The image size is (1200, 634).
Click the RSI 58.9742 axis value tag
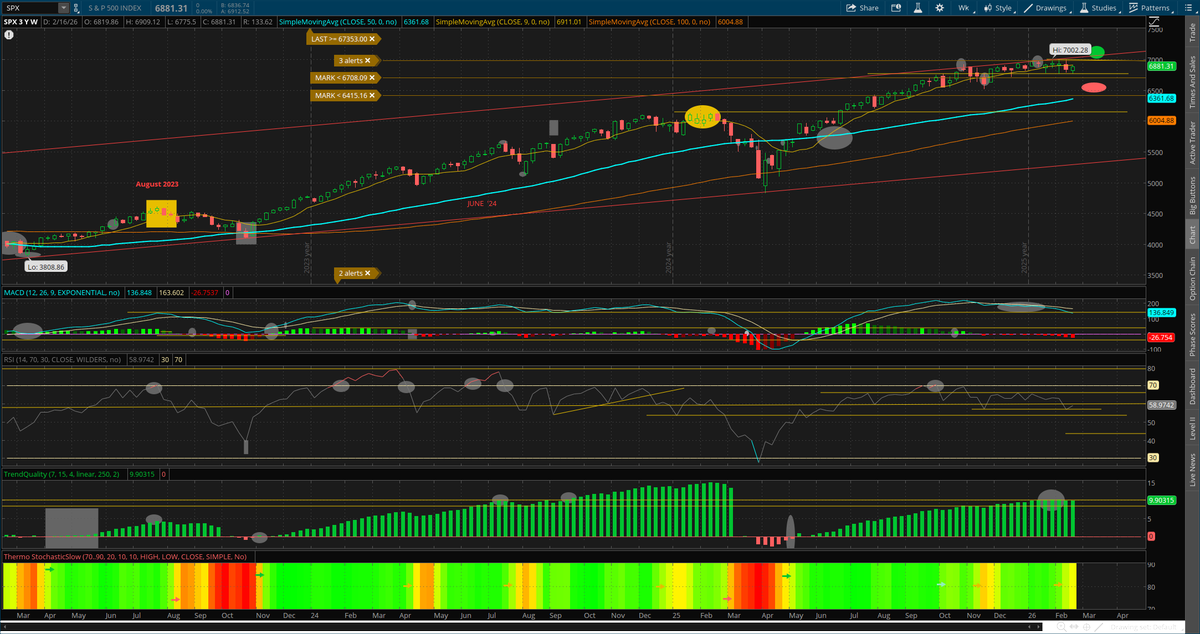tap(1160, 405)
